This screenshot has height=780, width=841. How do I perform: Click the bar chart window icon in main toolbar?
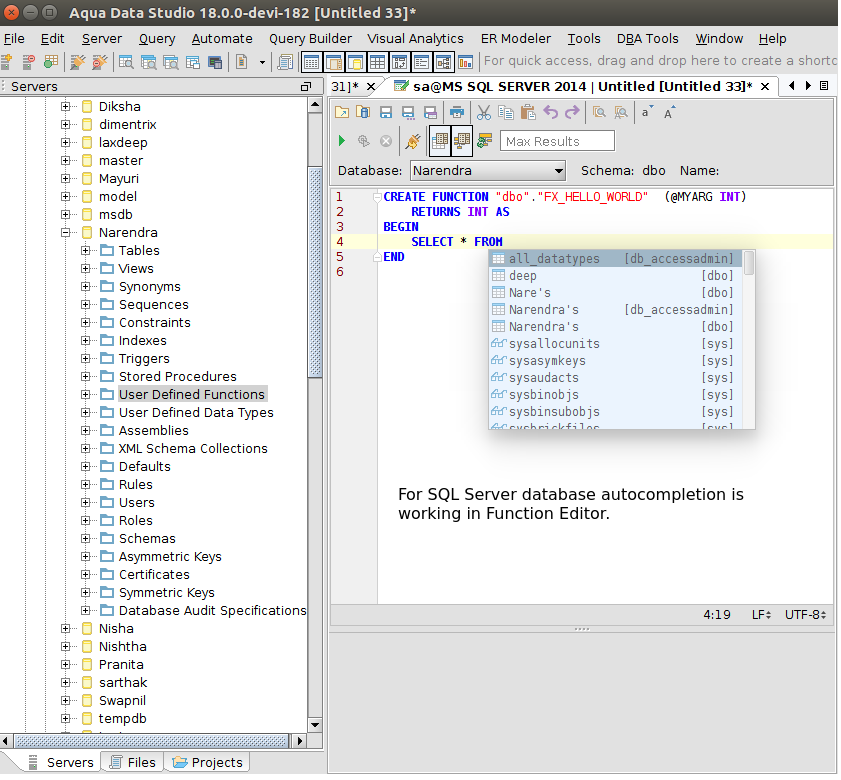[466, 62]
